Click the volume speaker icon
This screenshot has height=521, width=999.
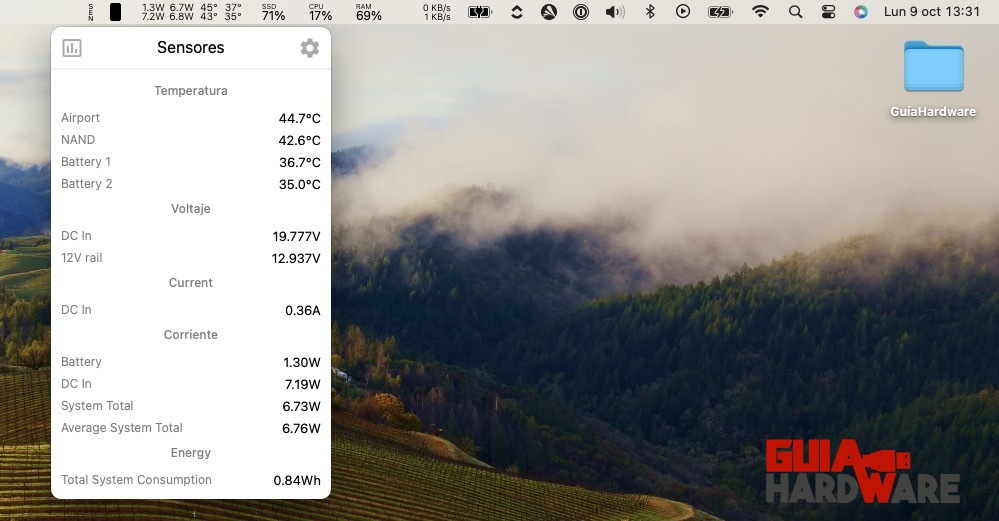click(615, 12)
